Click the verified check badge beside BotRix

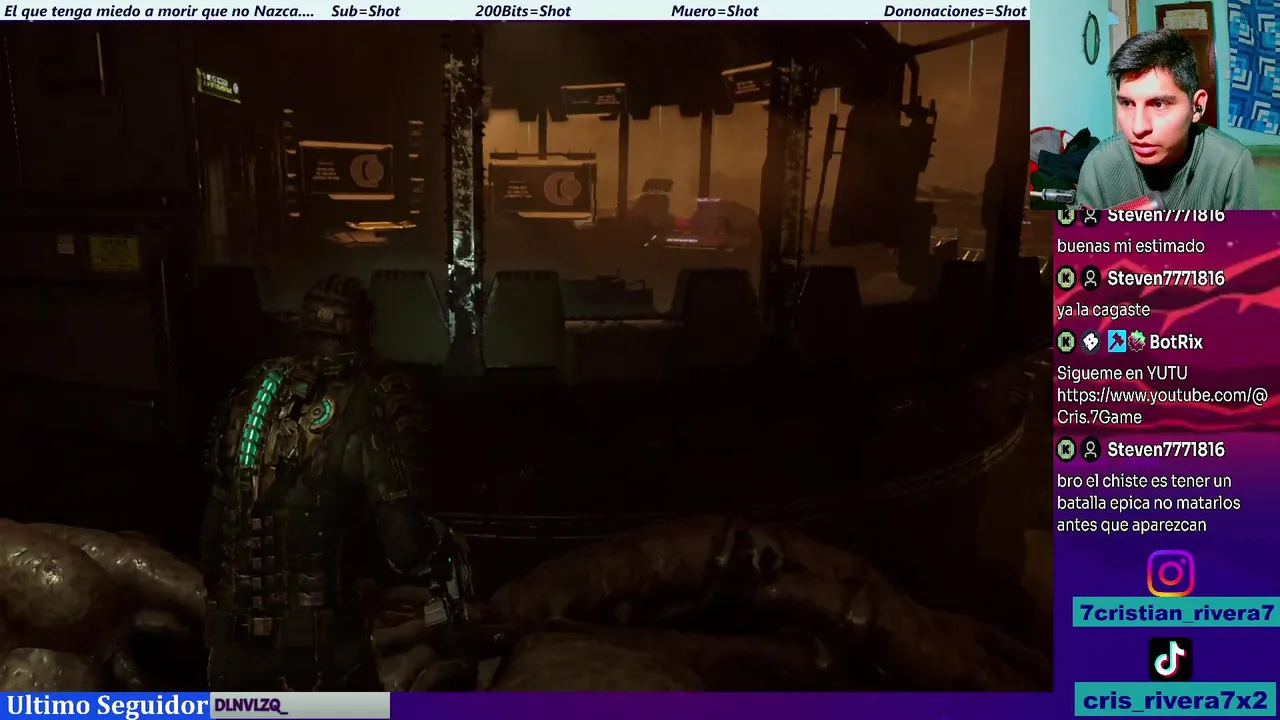(1136, 342)
